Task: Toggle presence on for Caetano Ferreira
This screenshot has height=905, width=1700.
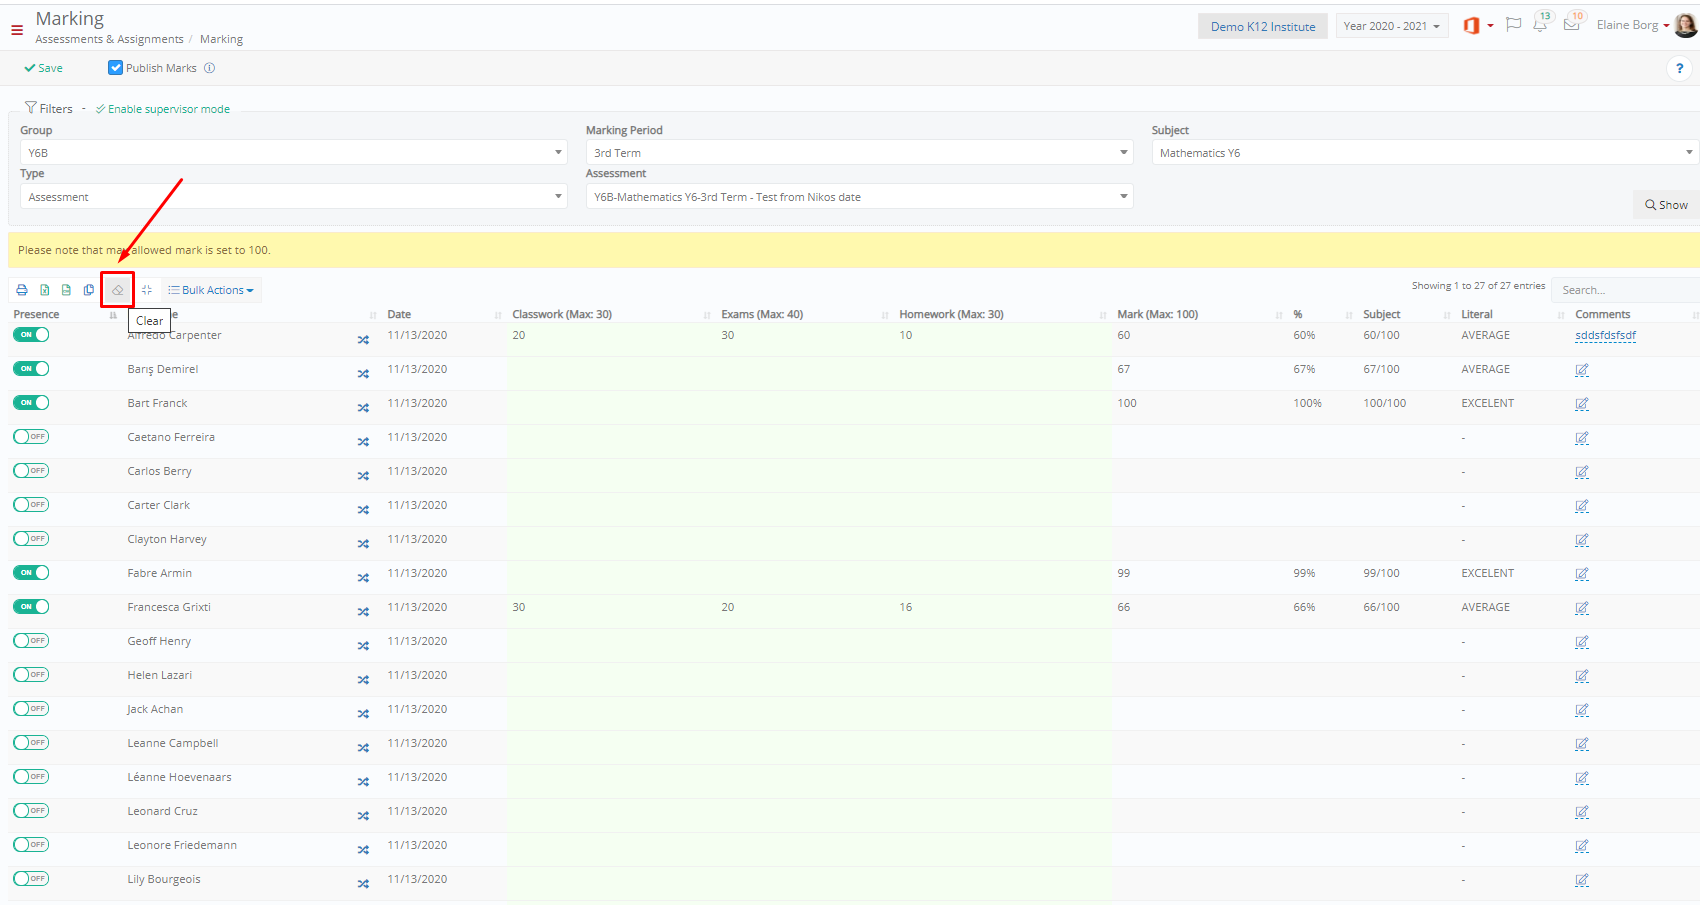Action: [x=31, y=437]
